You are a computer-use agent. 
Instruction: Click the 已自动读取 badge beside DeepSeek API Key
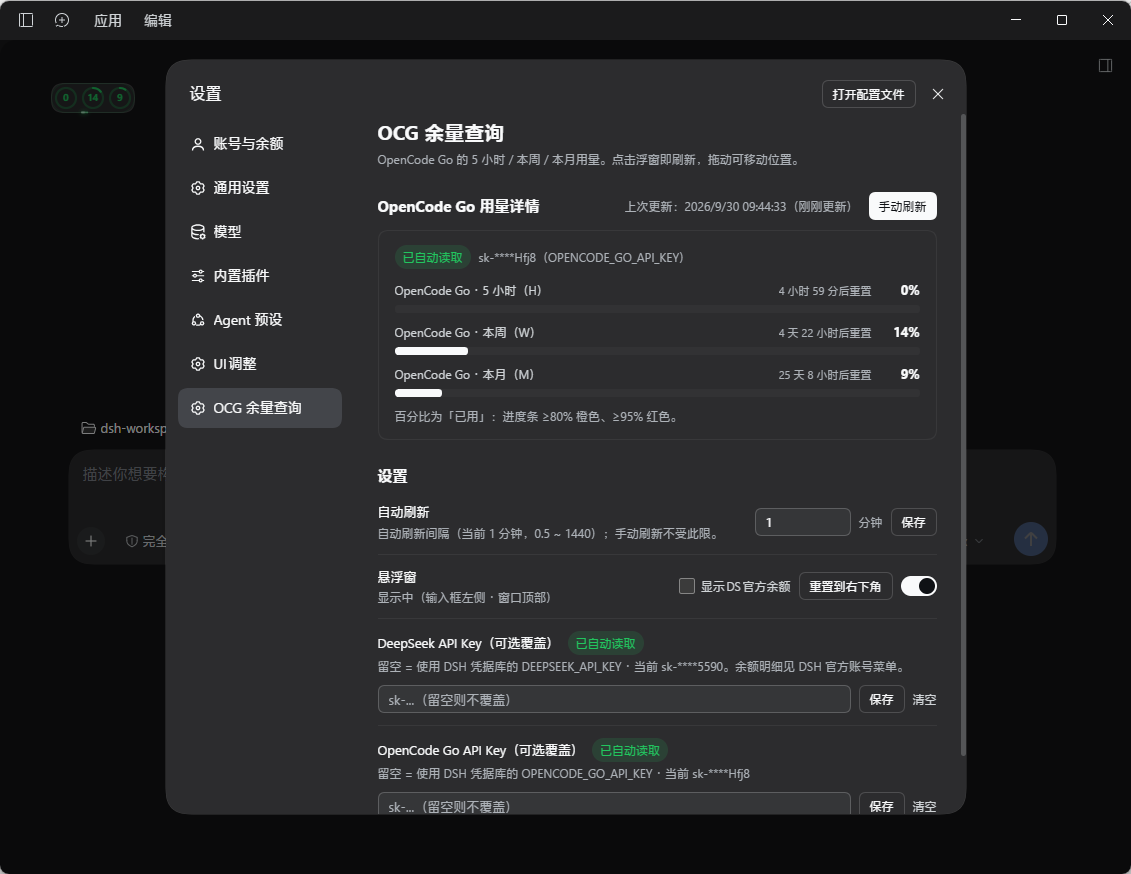click(606, 643)
